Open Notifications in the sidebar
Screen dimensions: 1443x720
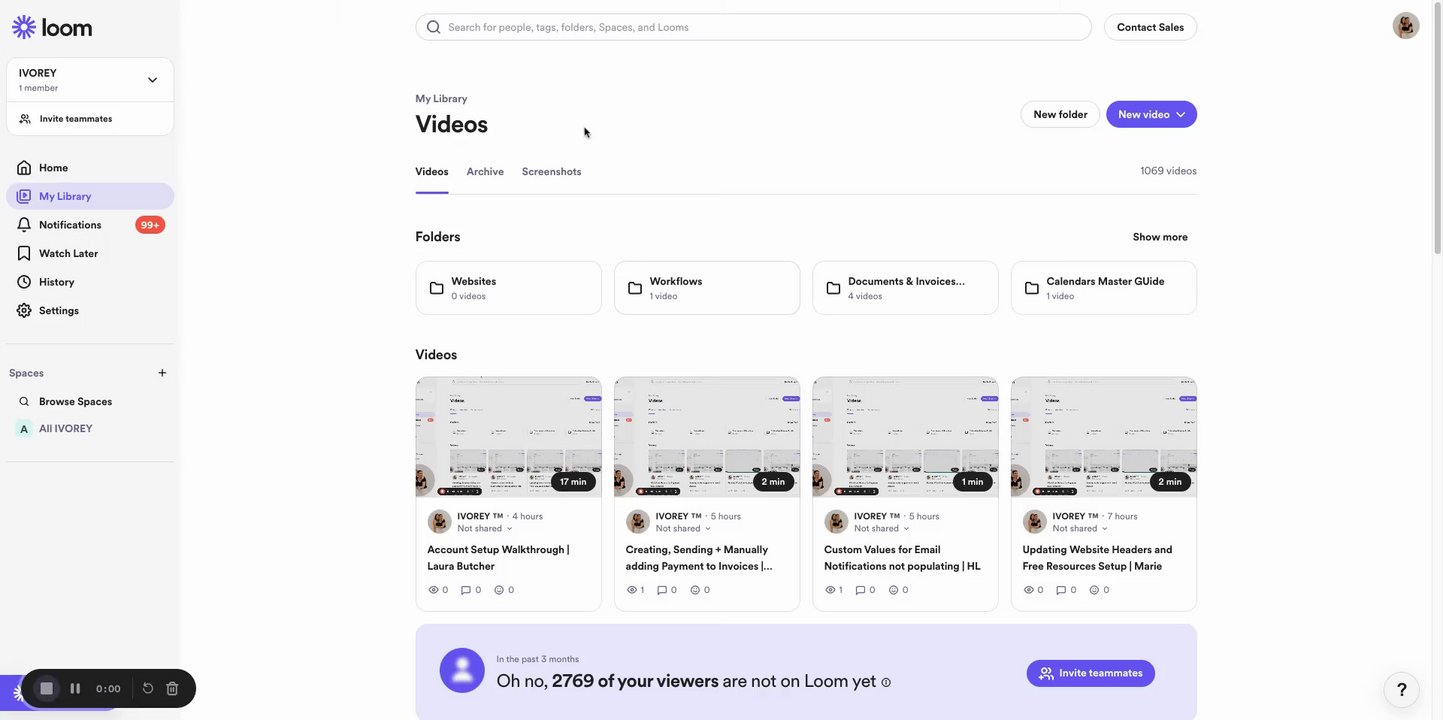pyautogui.click(x=90, y=225)
